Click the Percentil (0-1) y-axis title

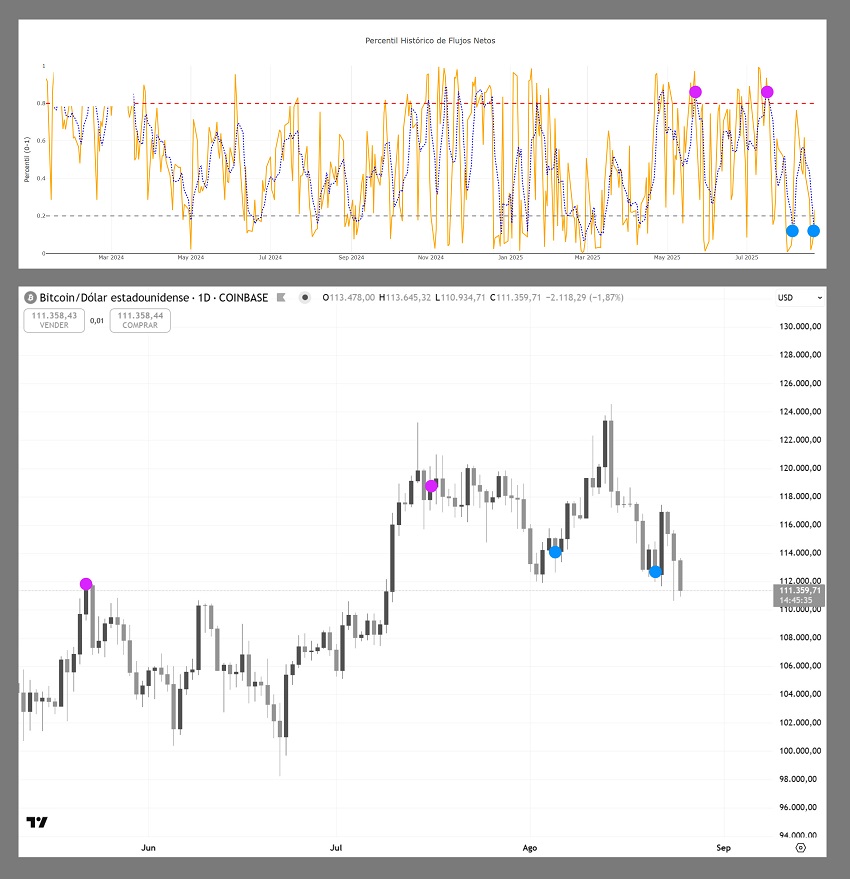pyautogui.click(x=26, y=159)
